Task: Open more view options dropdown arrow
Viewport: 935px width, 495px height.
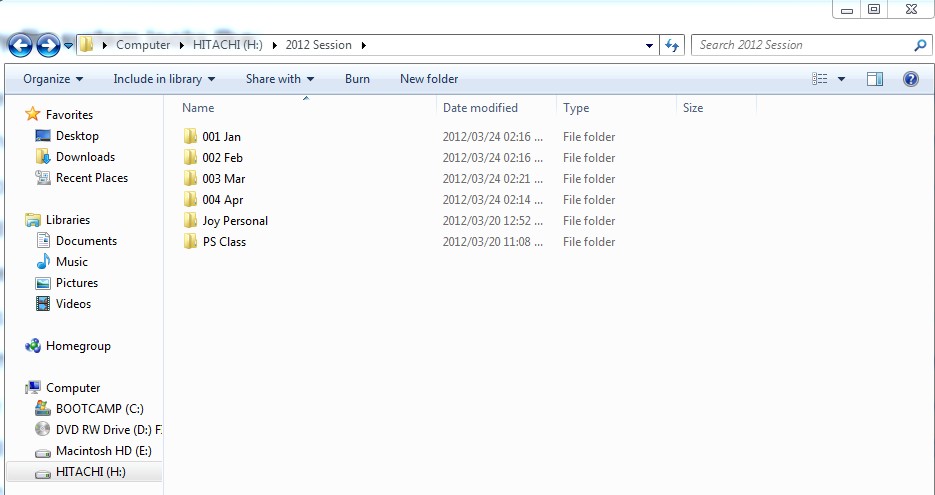Action: [x=841, y=79]
